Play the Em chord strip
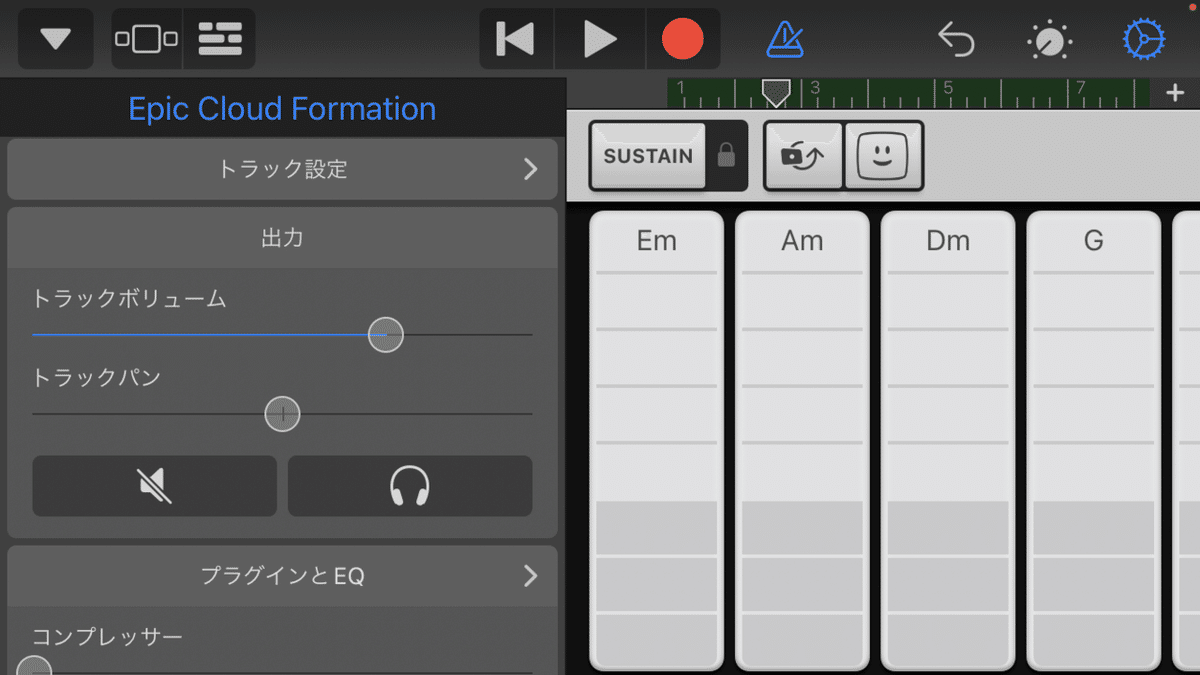Viewport: 1200px width, 675px height. 657,440
